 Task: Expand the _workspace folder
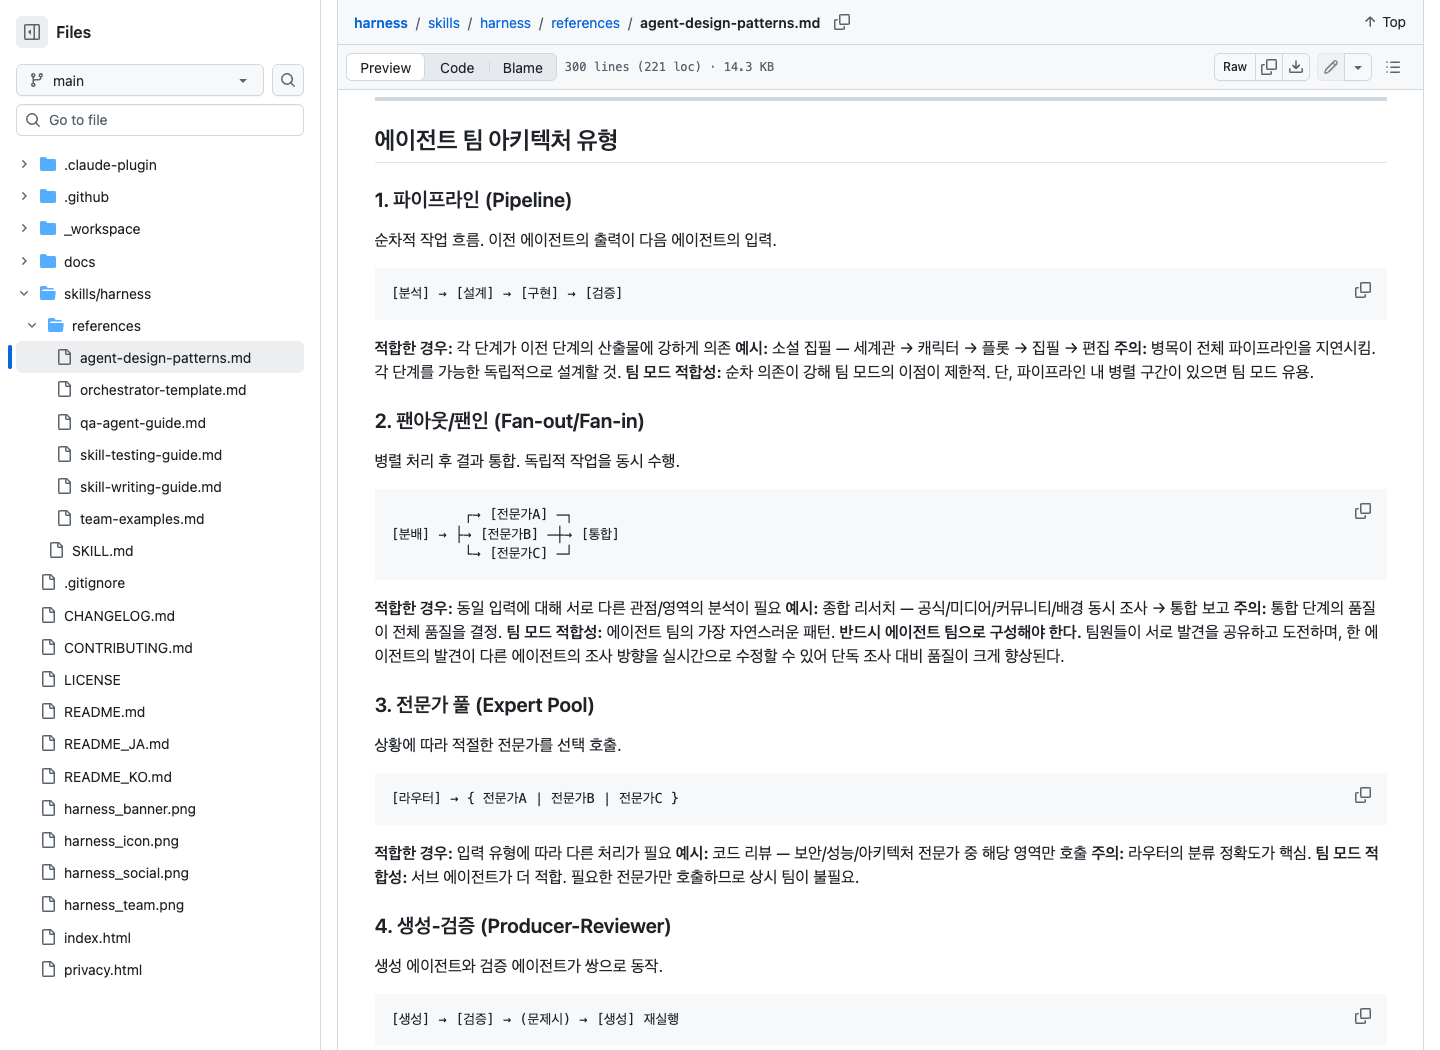24,228
